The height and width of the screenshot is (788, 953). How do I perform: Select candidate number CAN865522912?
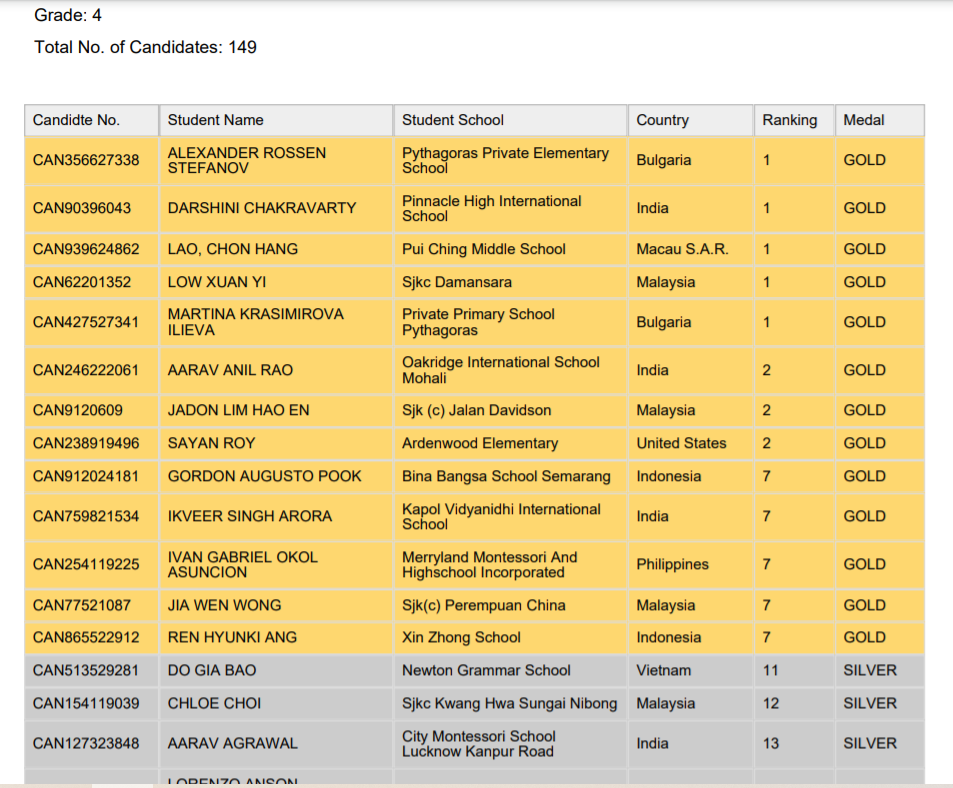point(86,637)
